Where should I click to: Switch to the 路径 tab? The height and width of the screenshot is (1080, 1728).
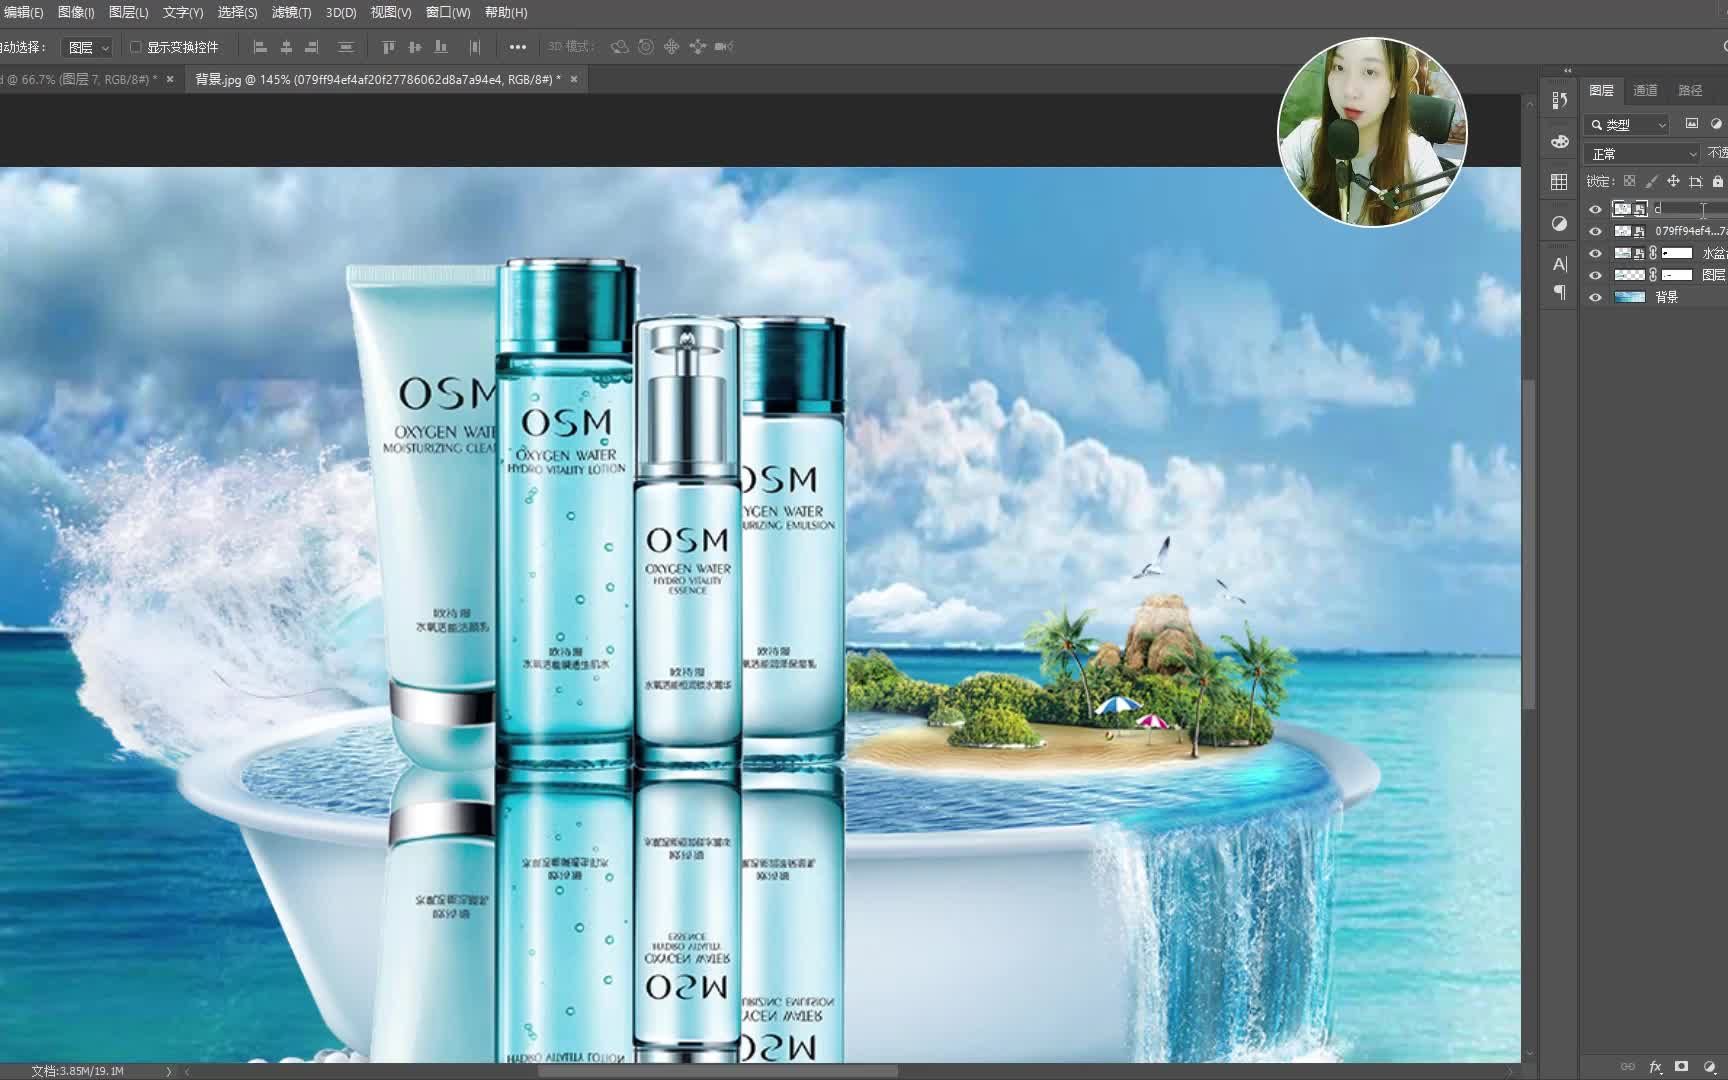1690,90
